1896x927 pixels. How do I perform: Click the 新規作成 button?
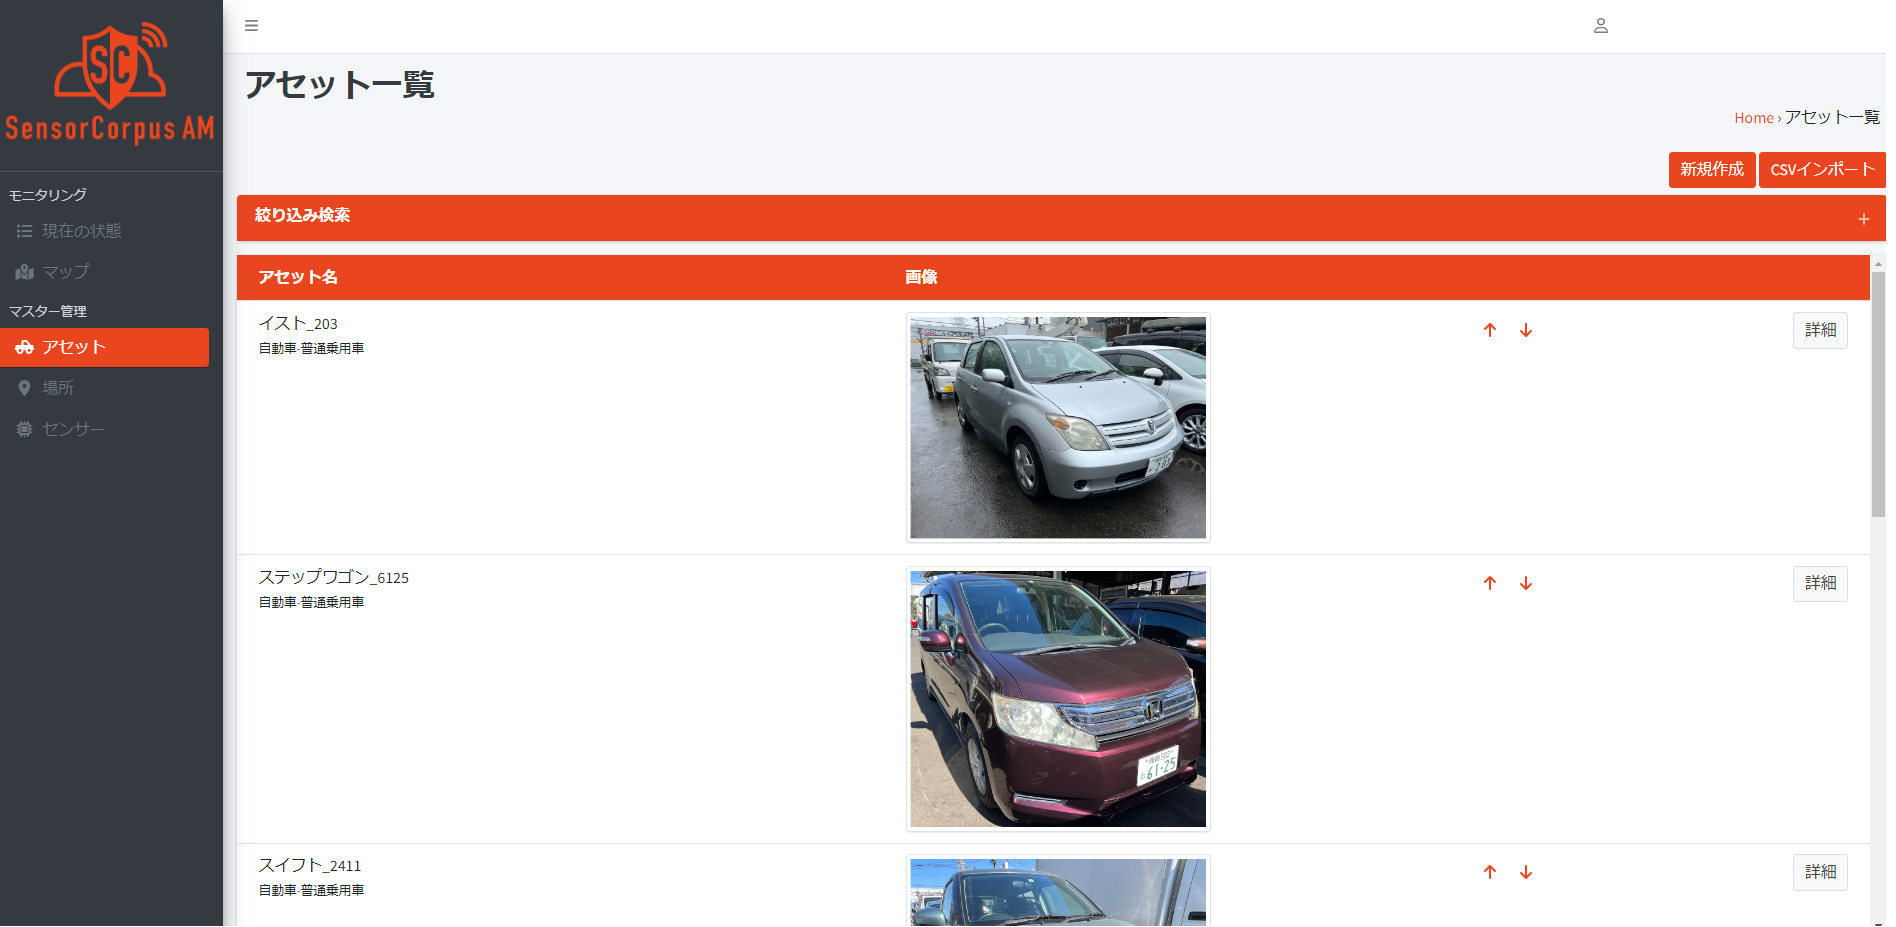click(x=1711, y=170)
